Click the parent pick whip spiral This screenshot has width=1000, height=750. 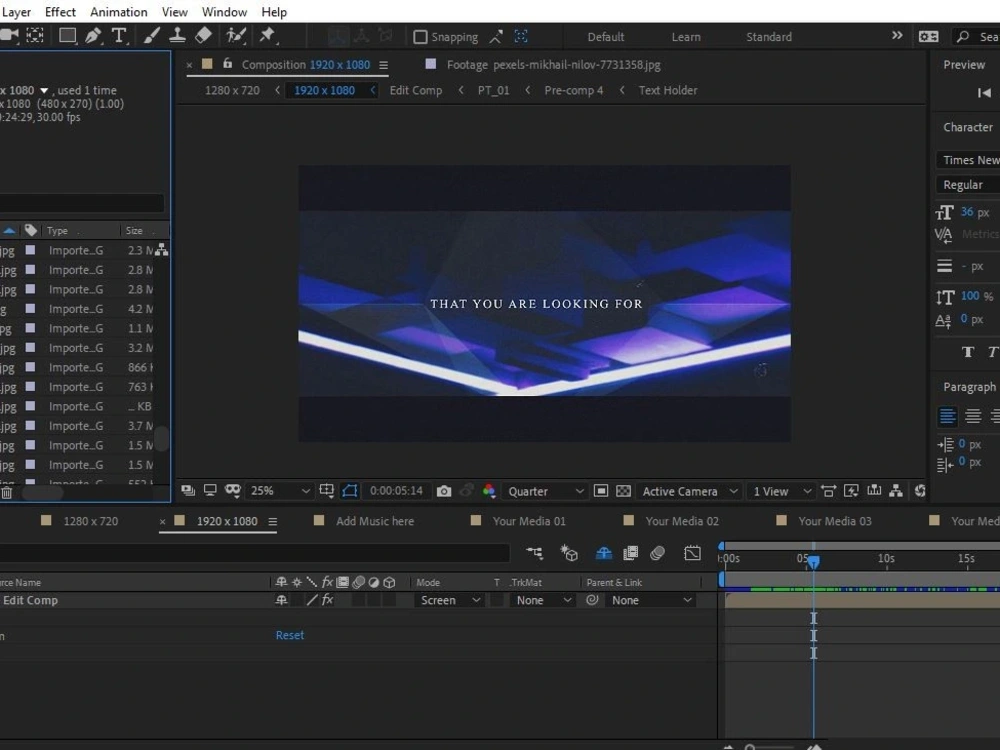[592, 600]
